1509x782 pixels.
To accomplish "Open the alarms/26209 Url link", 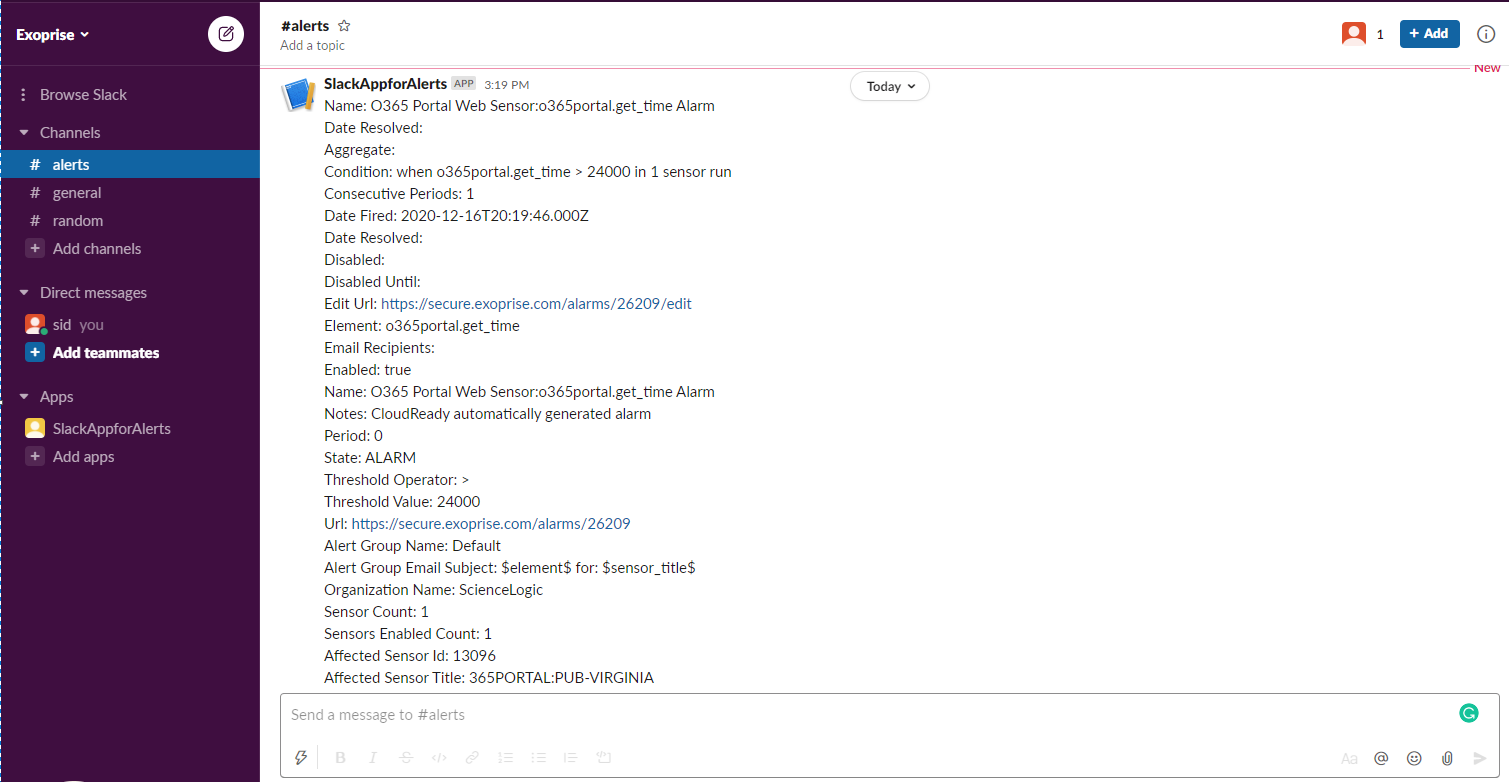I will [x=491, y=524].
